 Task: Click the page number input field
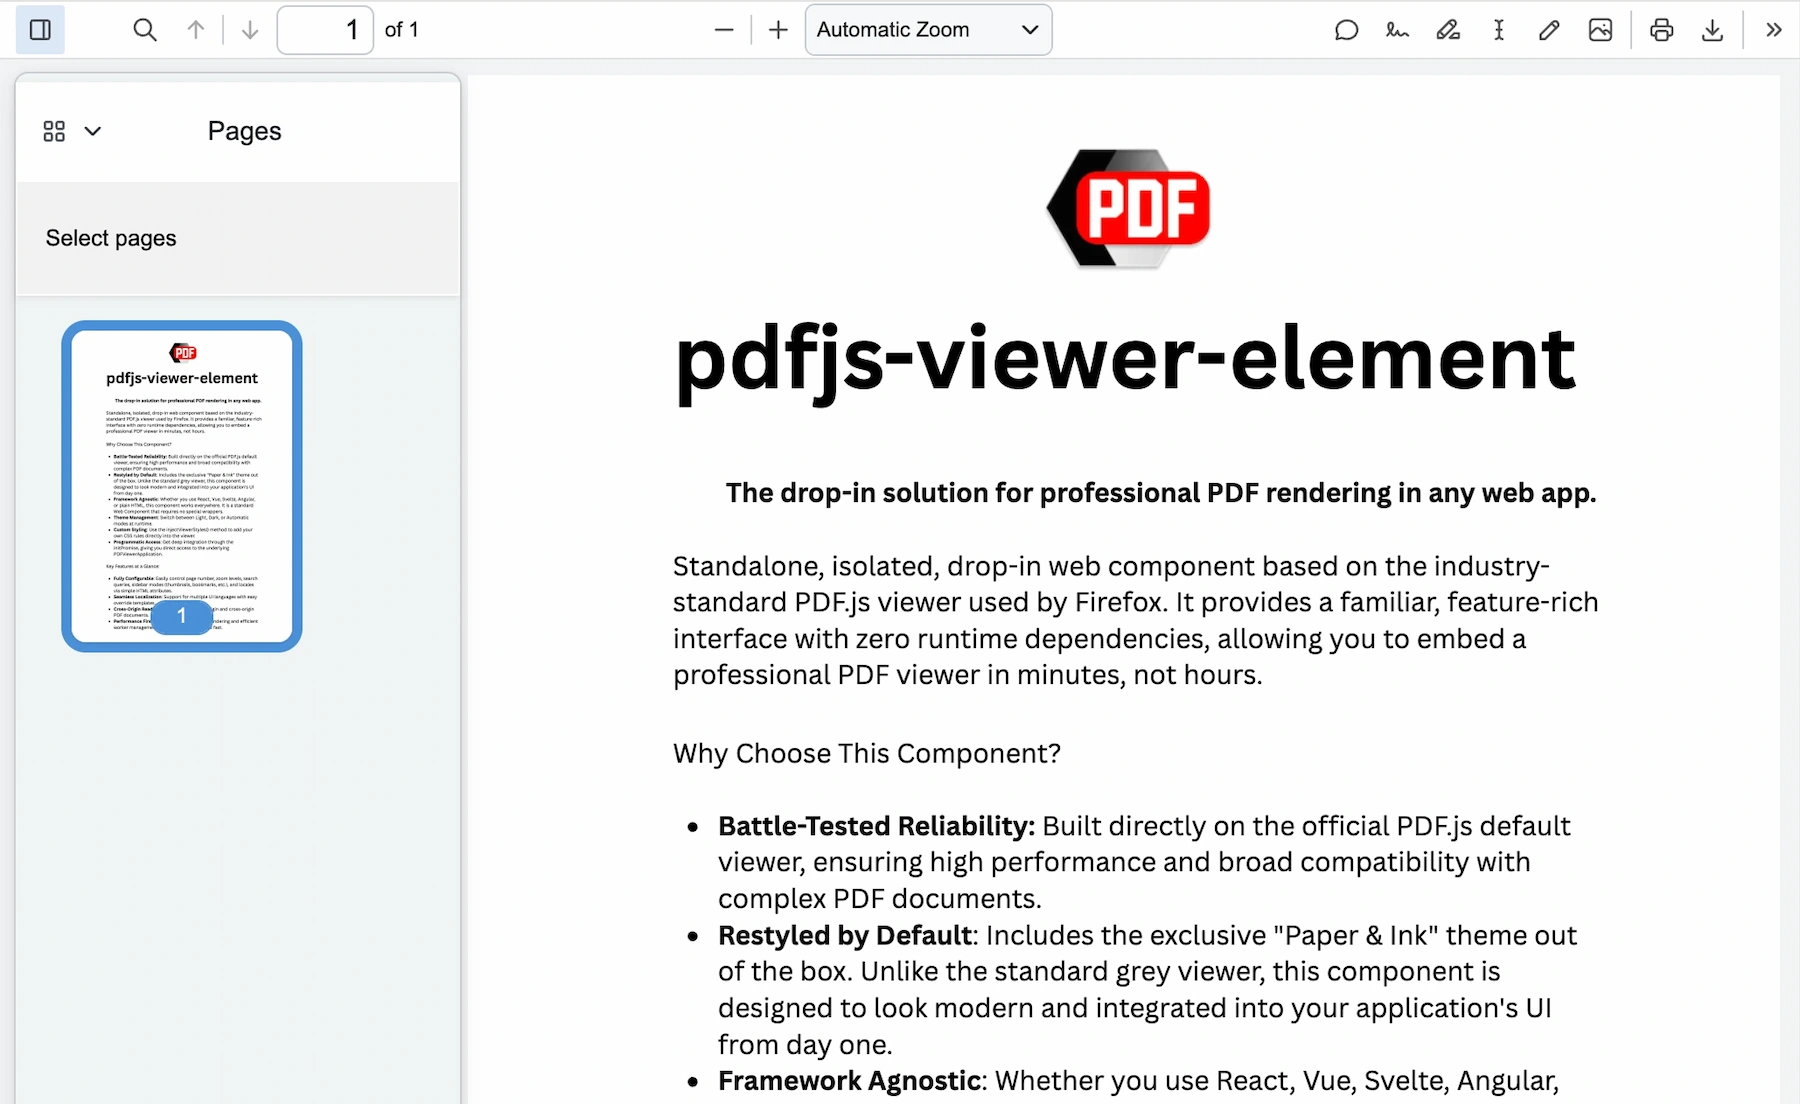(x=325, y=30)
